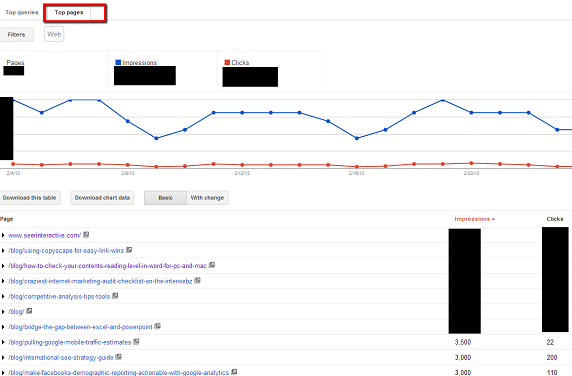Open external link icon next to /blog/
572x376 pixels.
(x=30, y=311)
